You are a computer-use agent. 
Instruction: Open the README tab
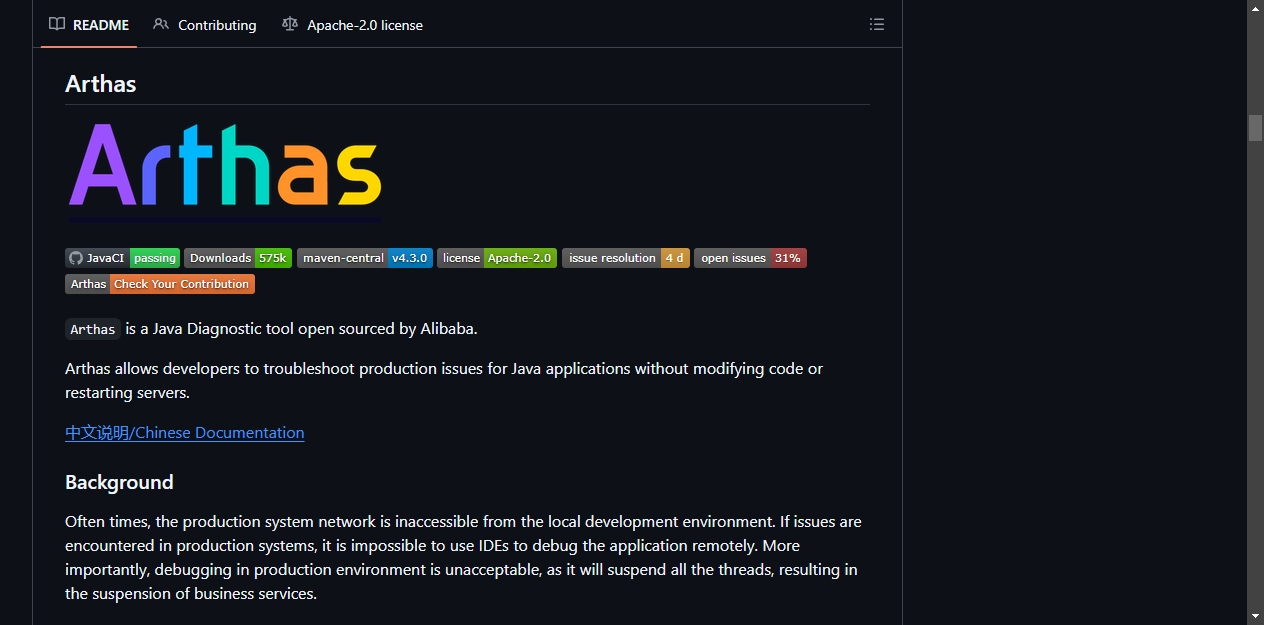[x=89, y=25]
